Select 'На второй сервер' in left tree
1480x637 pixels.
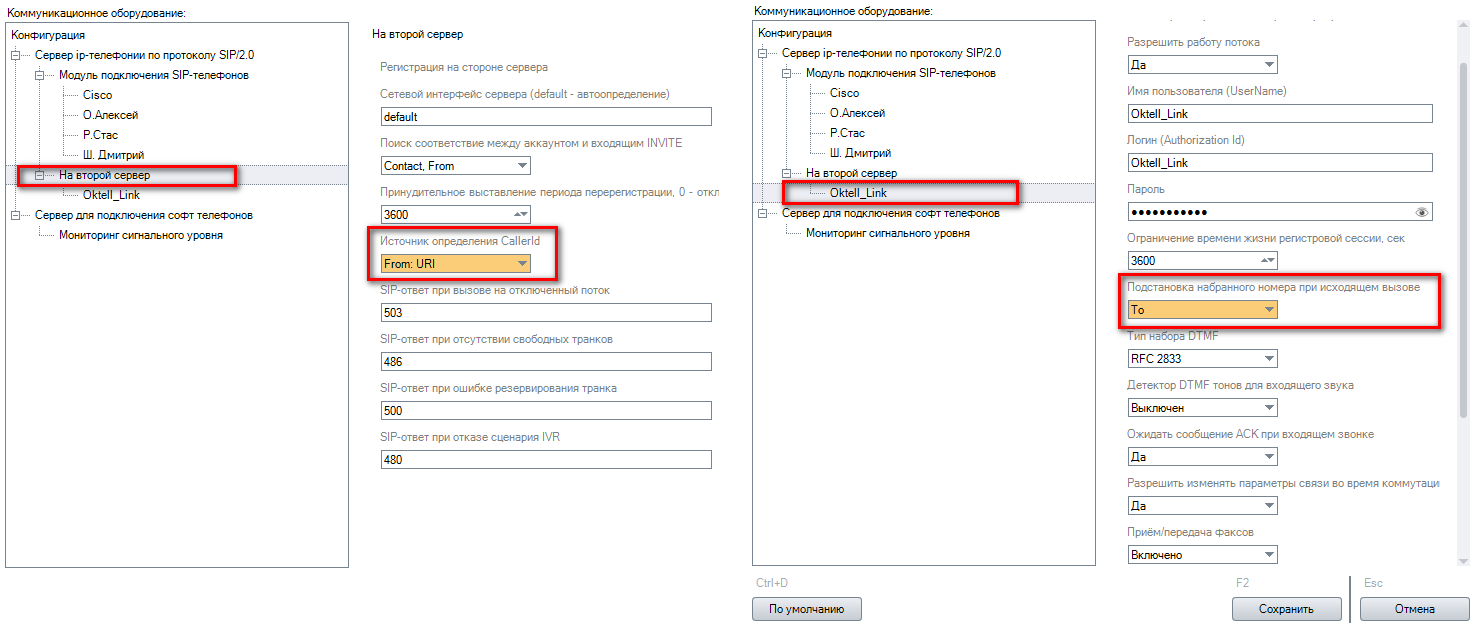coord(104,175)
